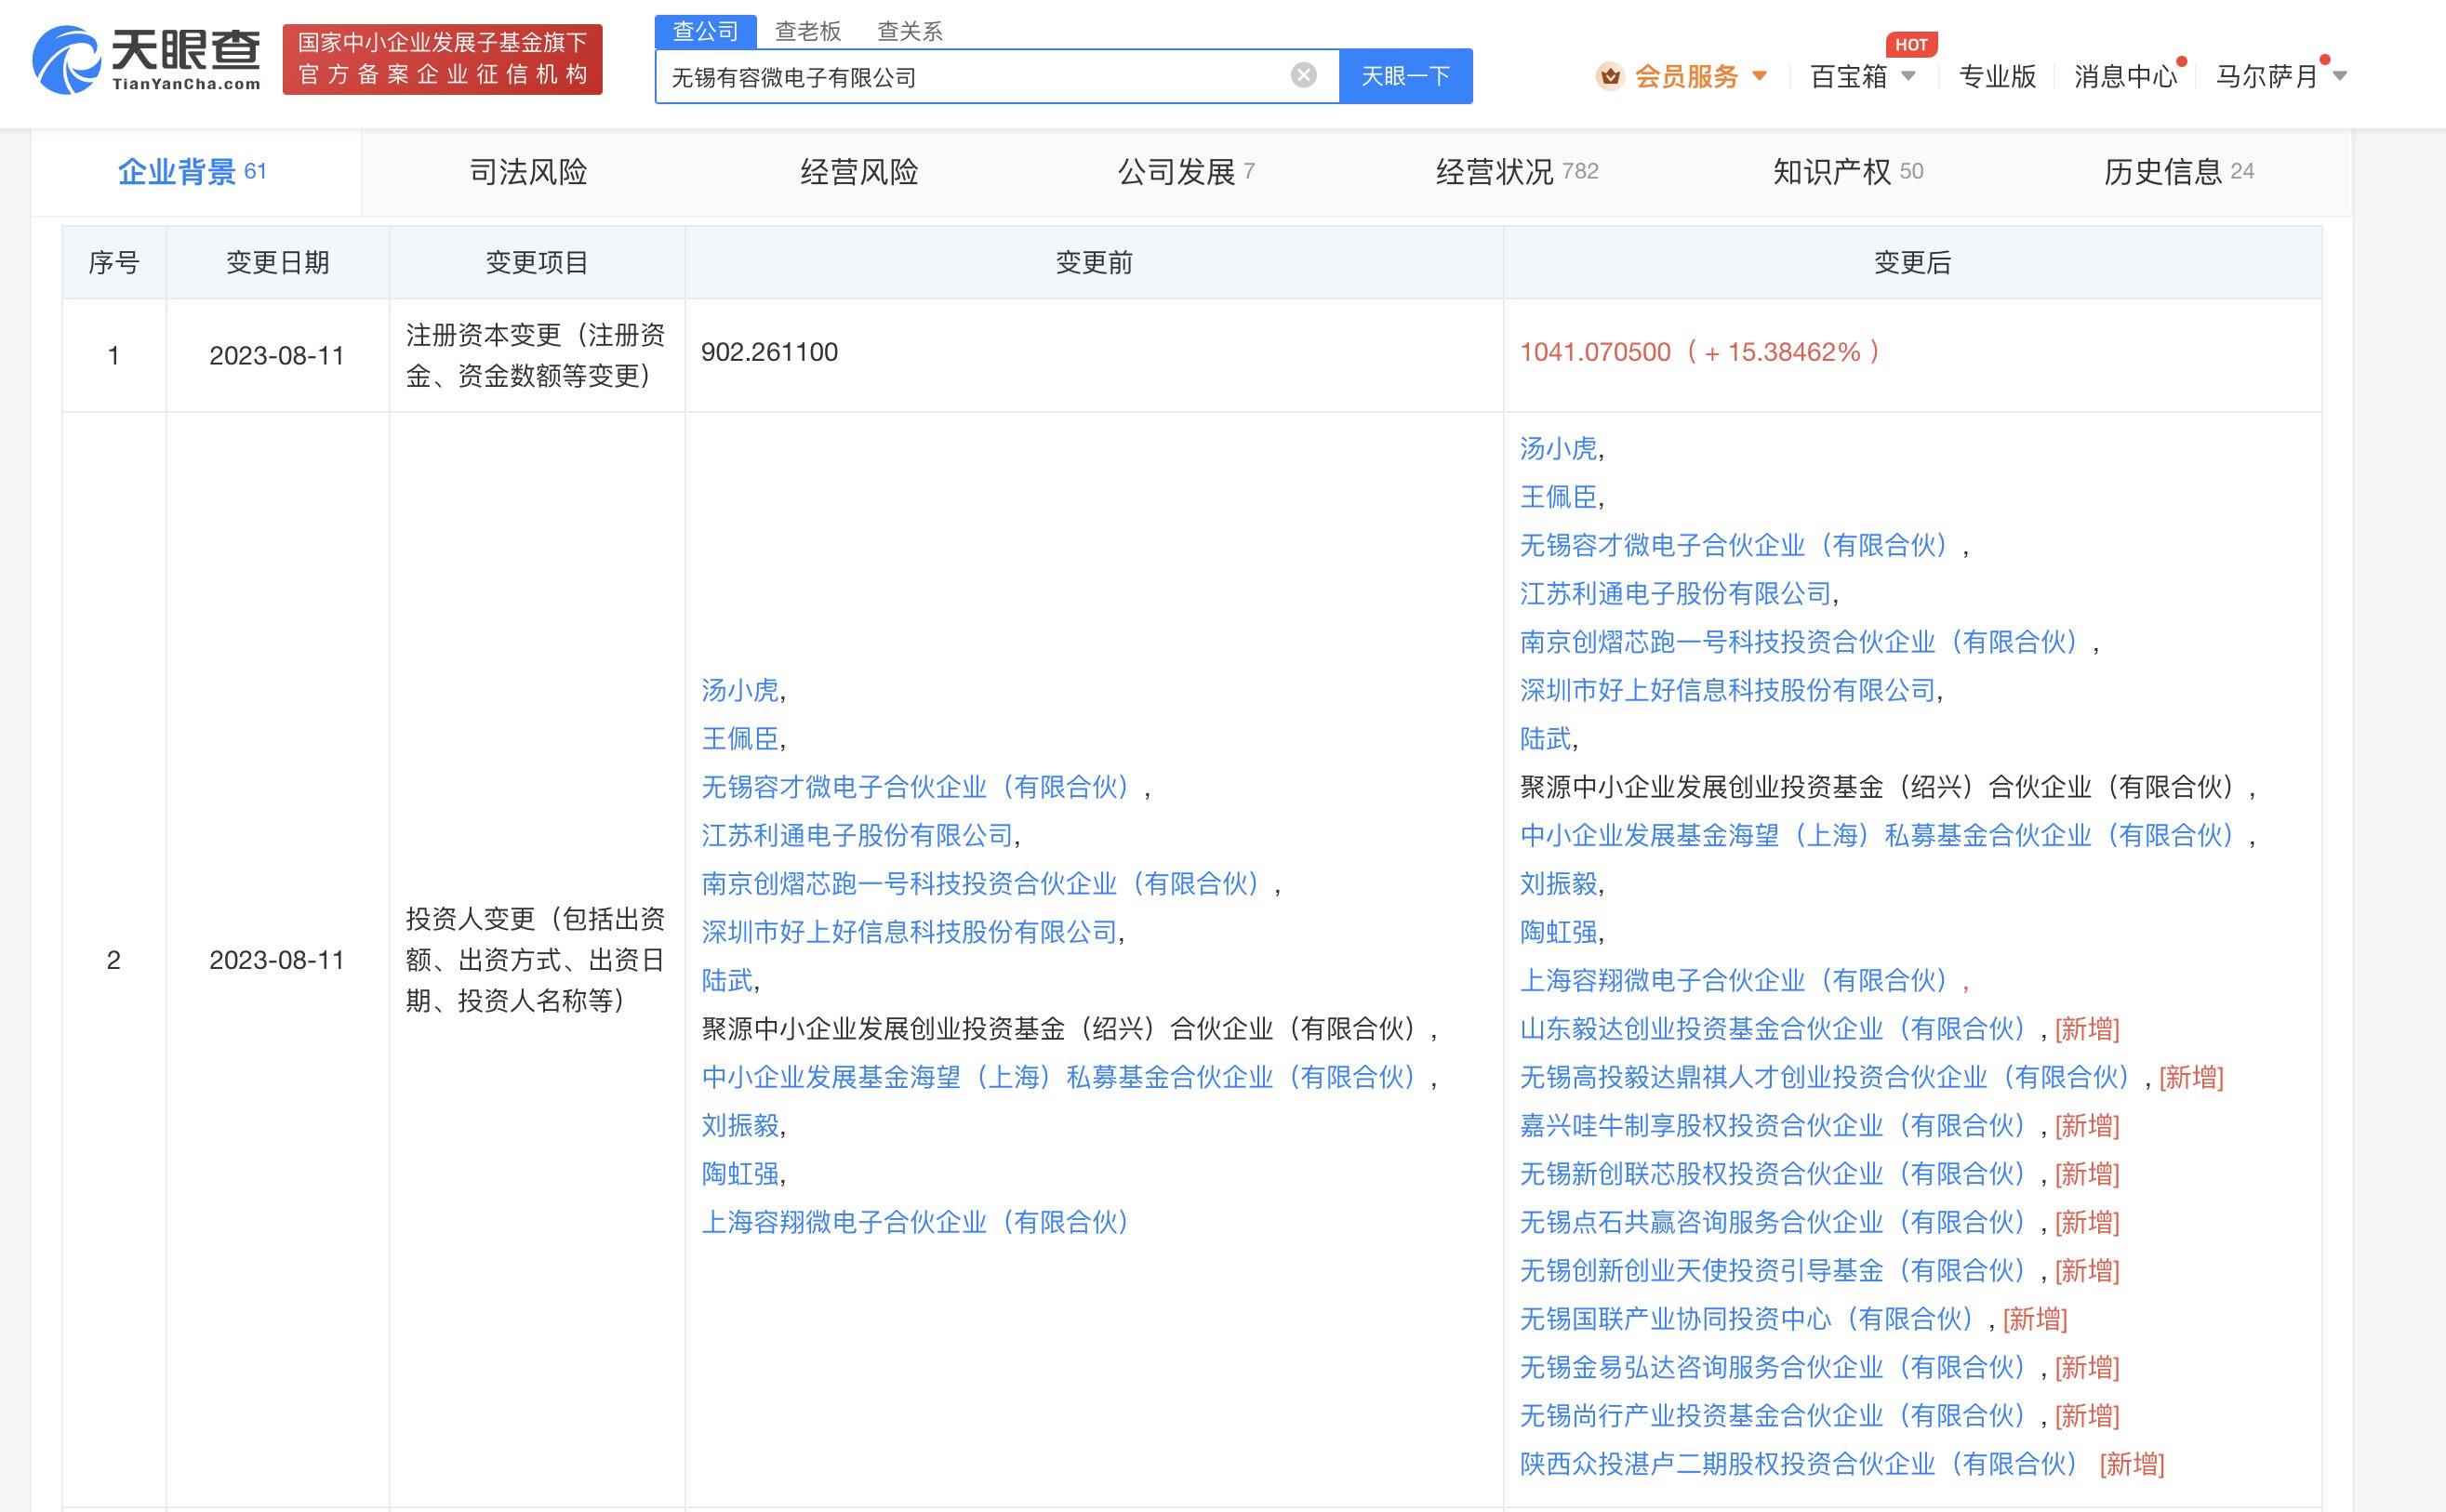This screenshot has height=1512, width=2446.
Task: Open 消息中心 notifications
Action: coord(2126,76)
